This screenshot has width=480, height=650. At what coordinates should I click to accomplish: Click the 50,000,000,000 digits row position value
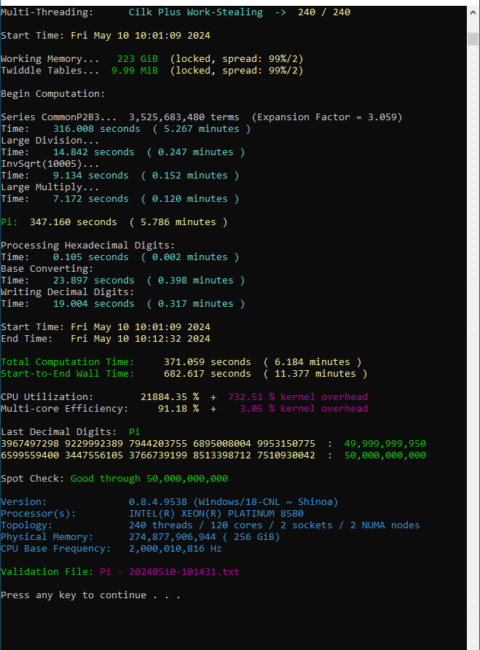pyautogui.click(x=385, y=455)
